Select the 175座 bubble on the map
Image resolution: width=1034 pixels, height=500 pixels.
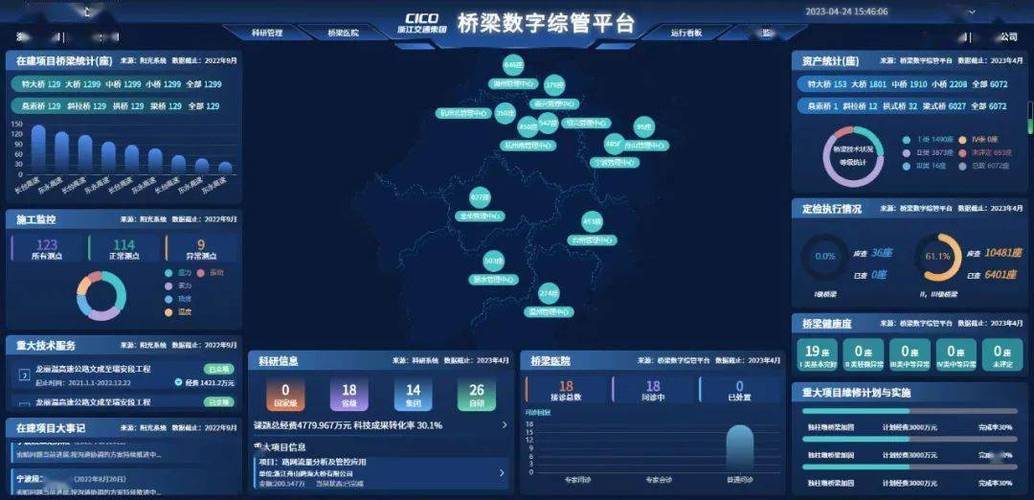(555, 85)
